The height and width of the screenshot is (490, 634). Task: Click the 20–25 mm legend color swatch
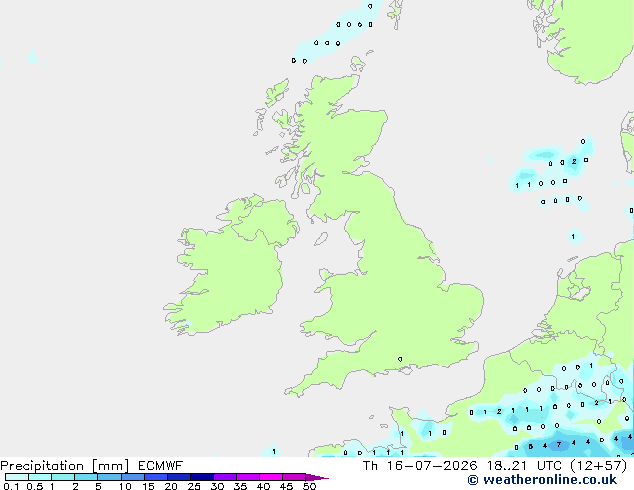tap(179, 477)
